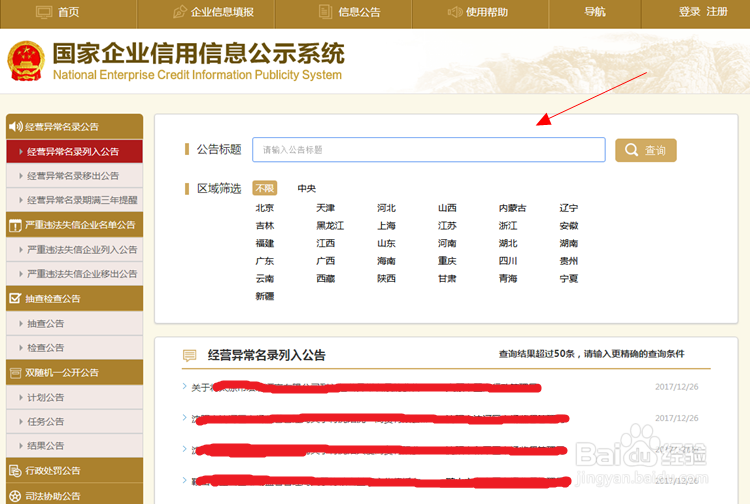Open the first announcement starting with 关于
The width and height of the screenshot is (750, 504).
366,387
